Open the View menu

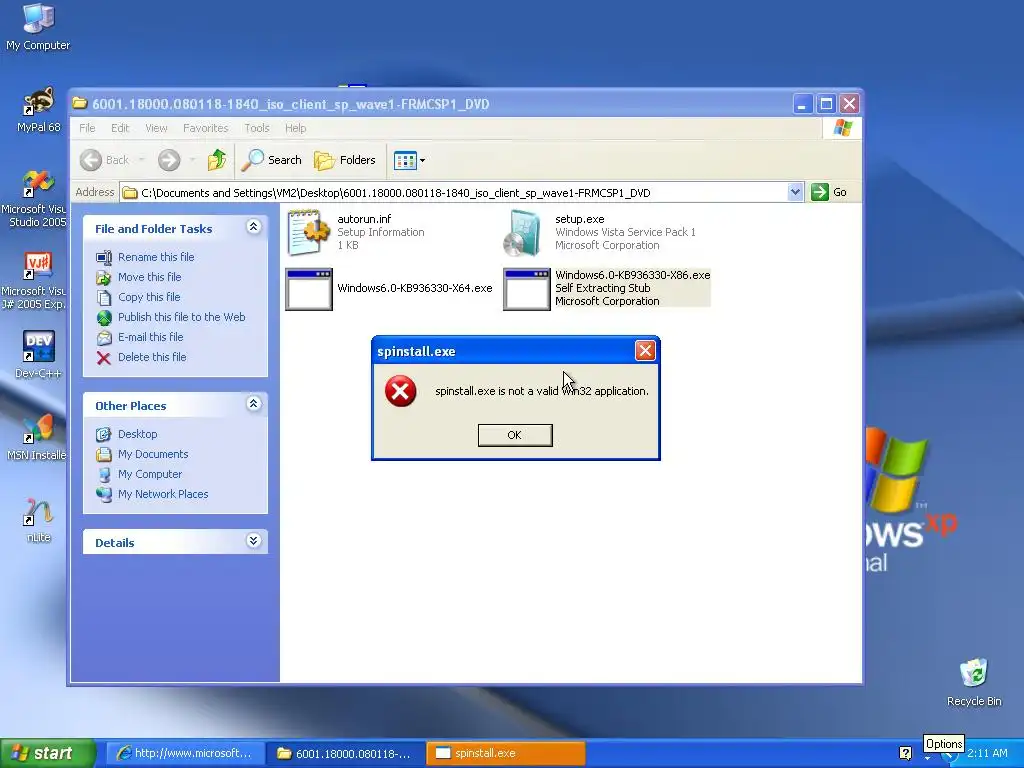pyautogui.click(x=156, y=128)
